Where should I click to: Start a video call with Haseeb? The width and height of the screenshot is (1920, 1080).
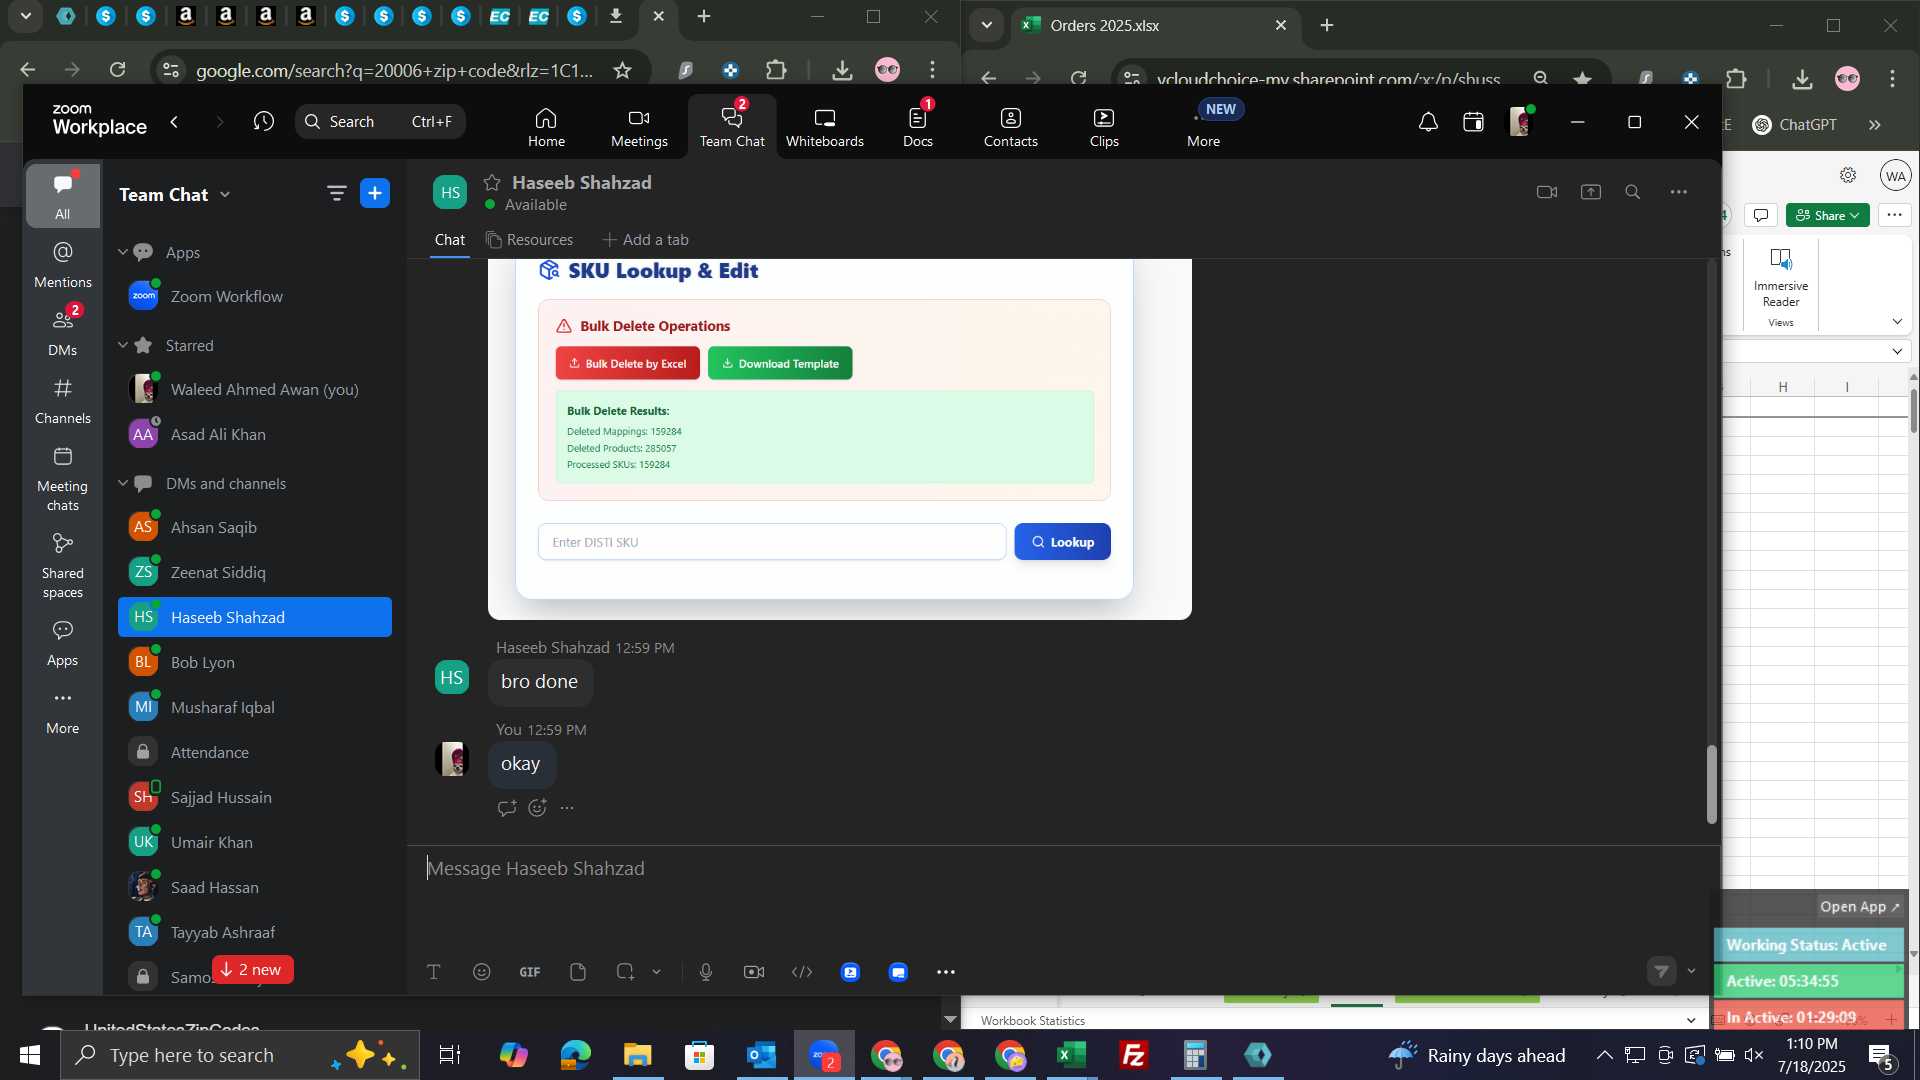pyautogui.click(x=1547, y=192)
